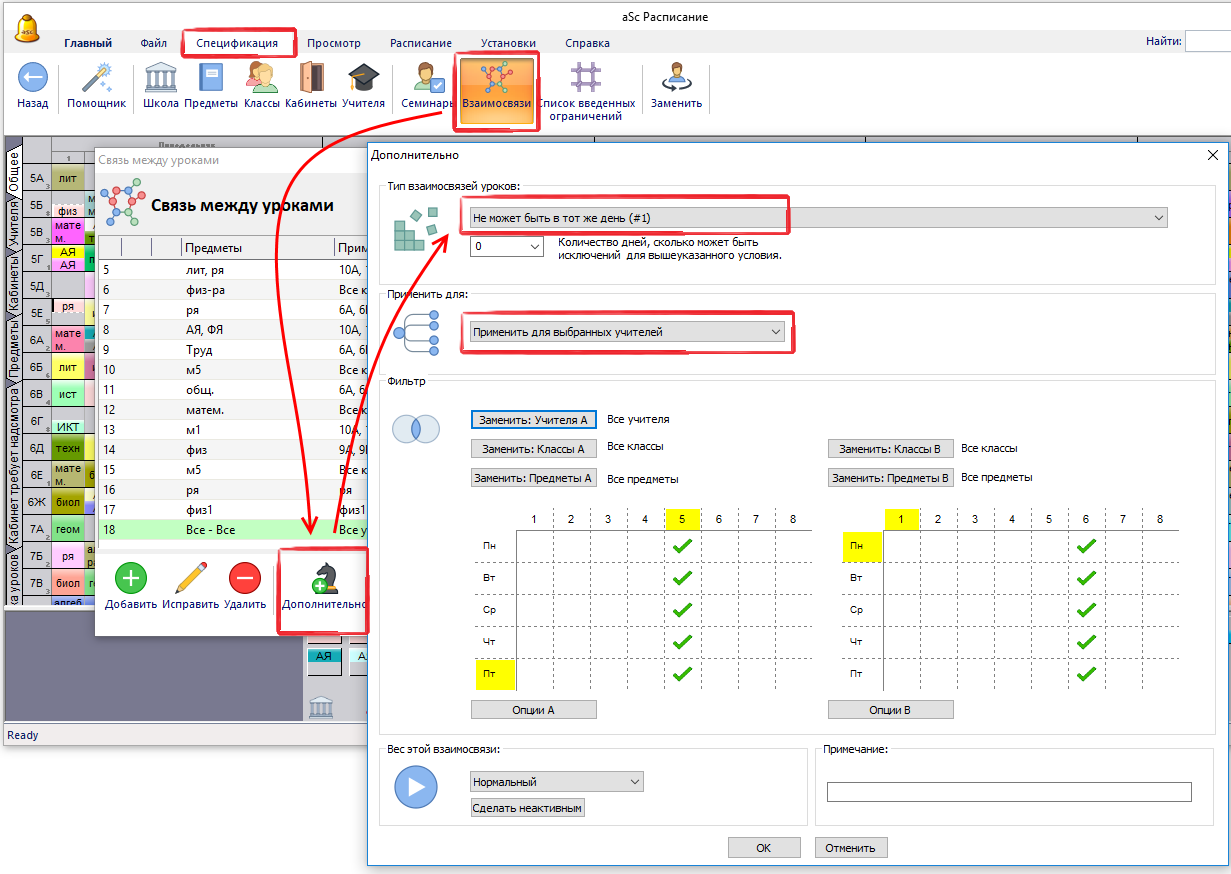
Task: Click the red Удалить minus icon
Action: click(x=244, y=579)
